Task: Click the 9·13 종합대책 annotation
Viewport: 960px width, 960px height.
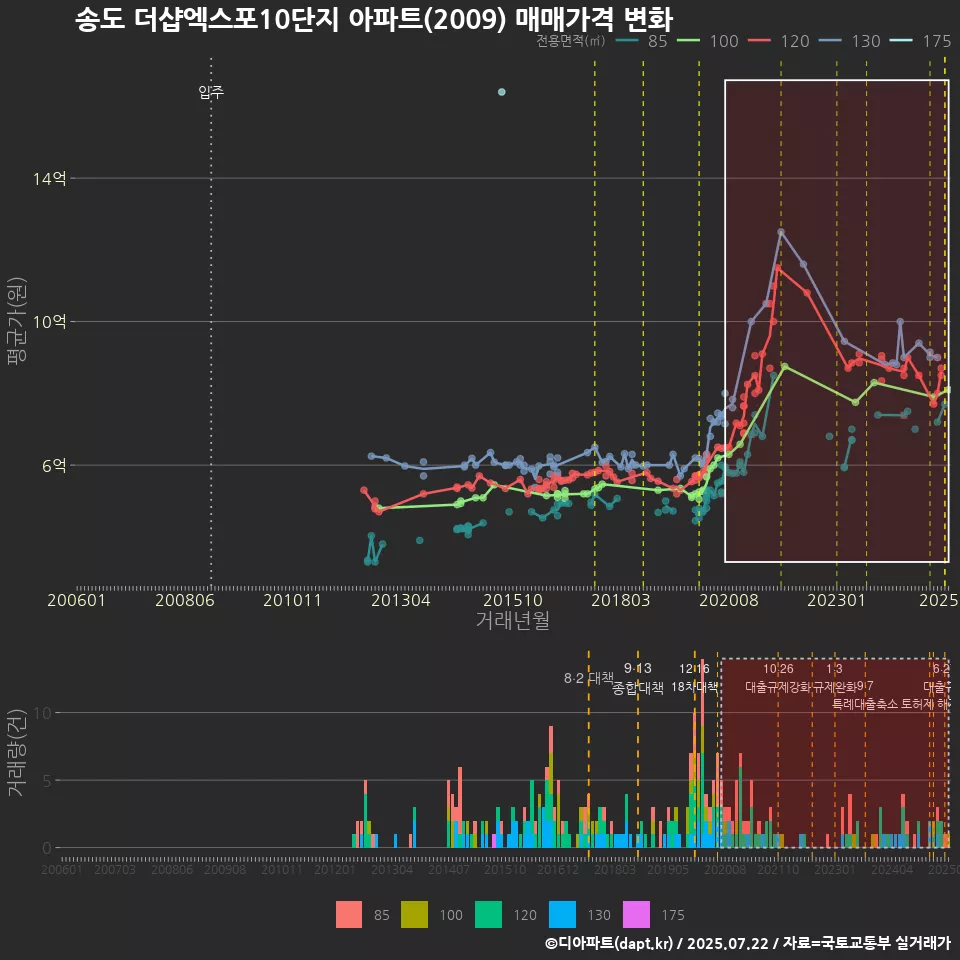Action: (x=638, y=678)
